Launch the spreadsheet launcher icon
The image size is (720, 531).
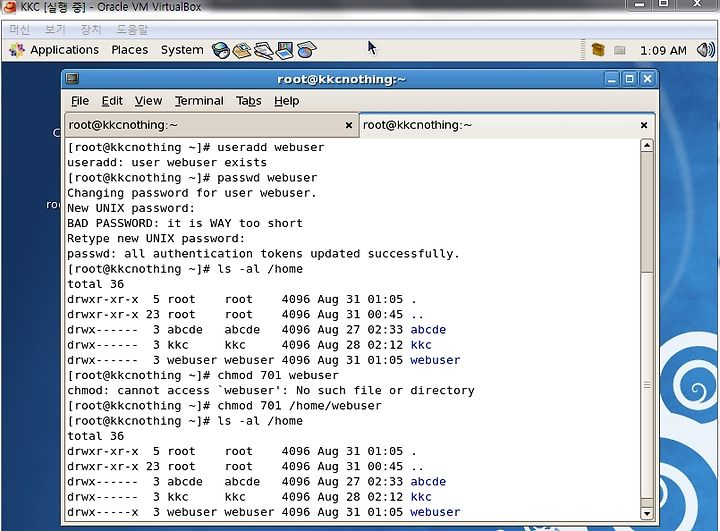[x=306, y=50]
